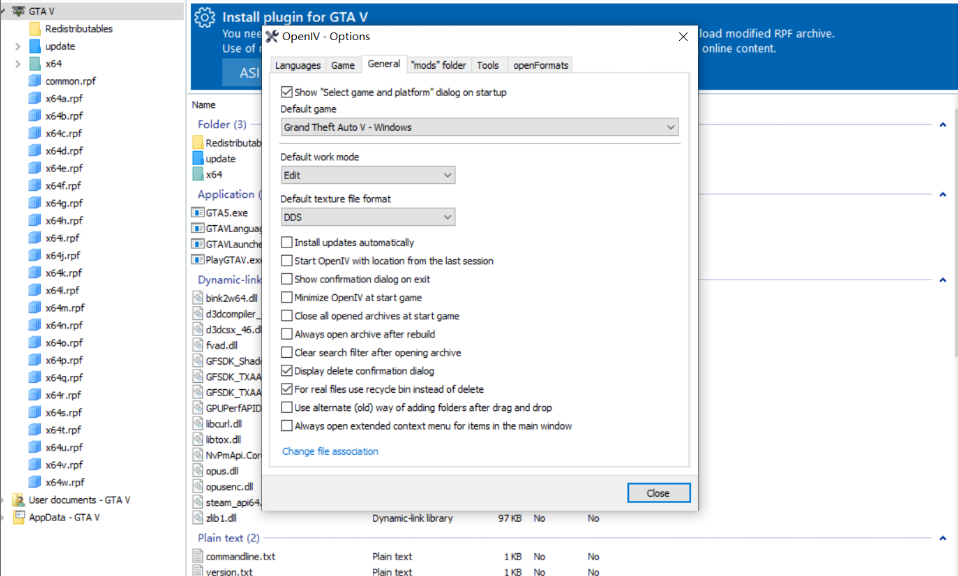Expand the update folder in tree

coord(18,46)
